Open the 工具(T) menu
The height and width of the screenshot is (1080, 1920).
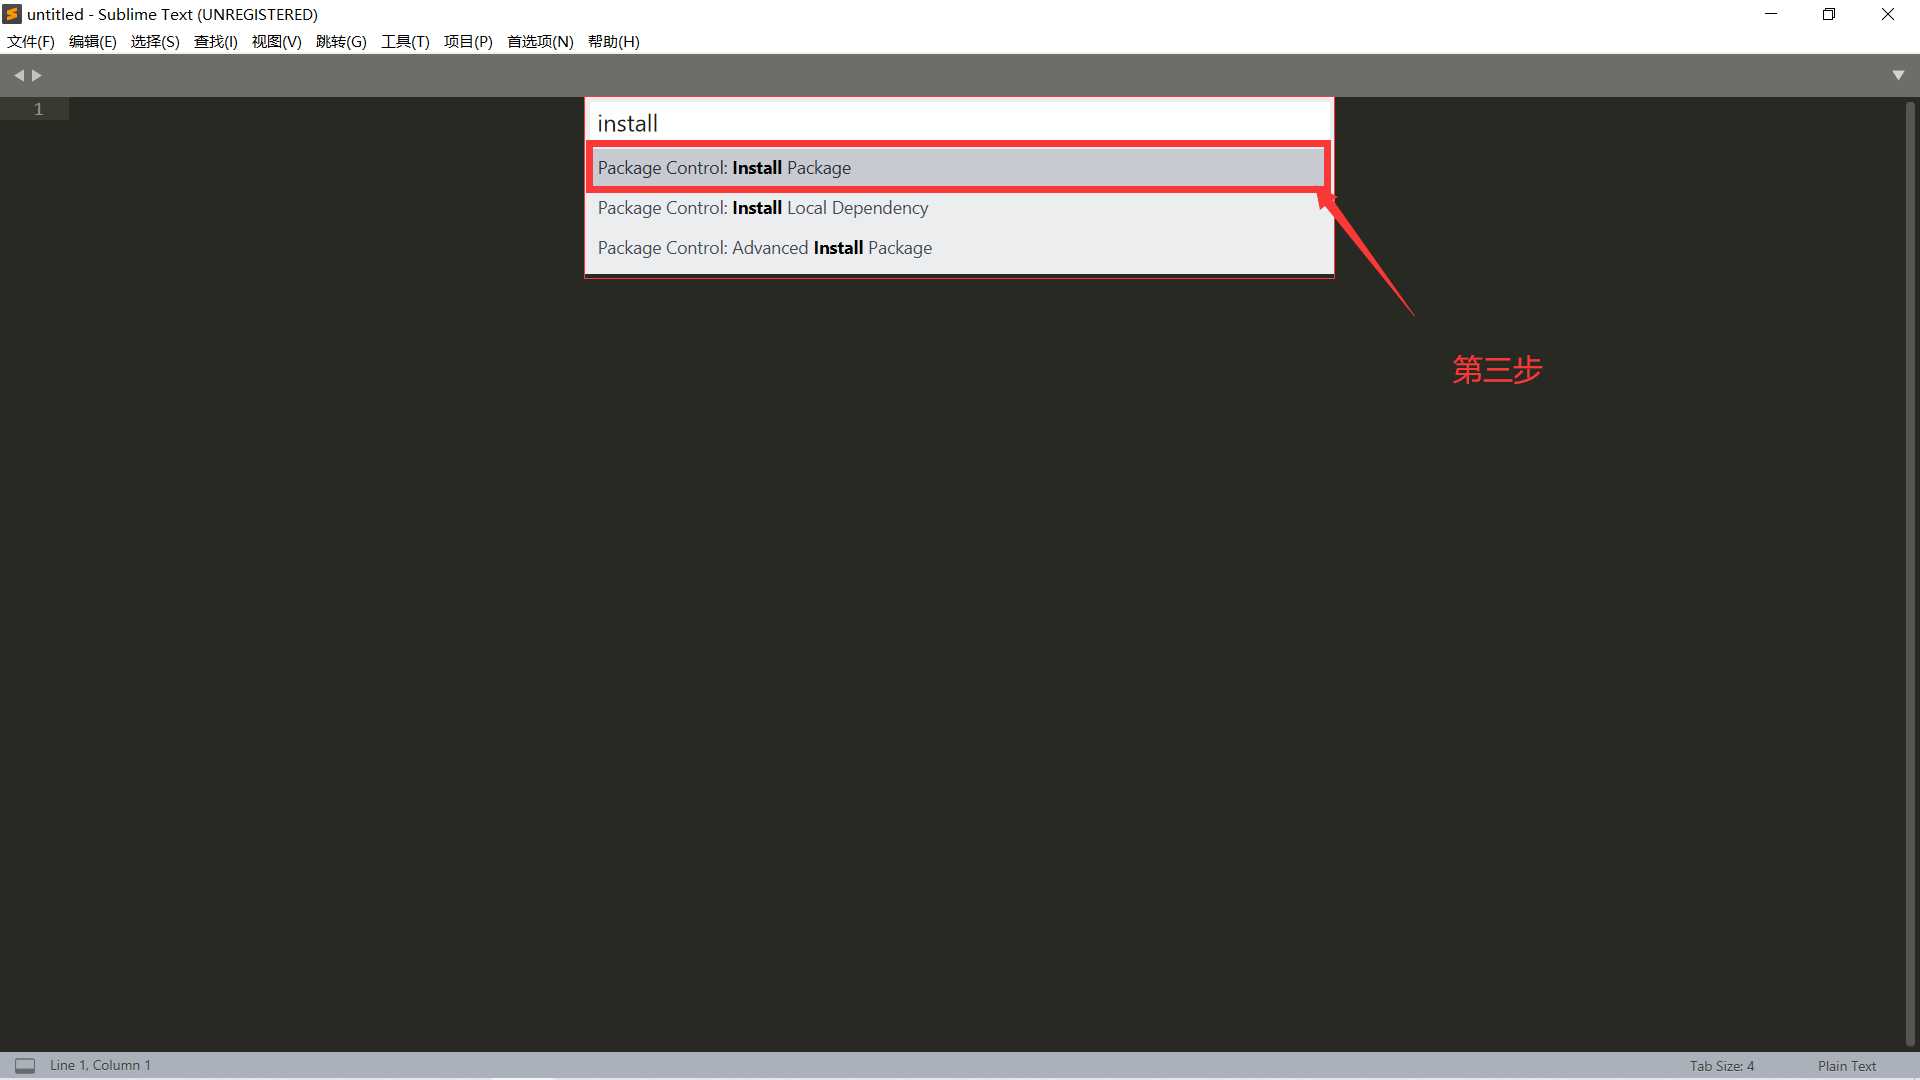pyautogui.click(x=405, y=41)
